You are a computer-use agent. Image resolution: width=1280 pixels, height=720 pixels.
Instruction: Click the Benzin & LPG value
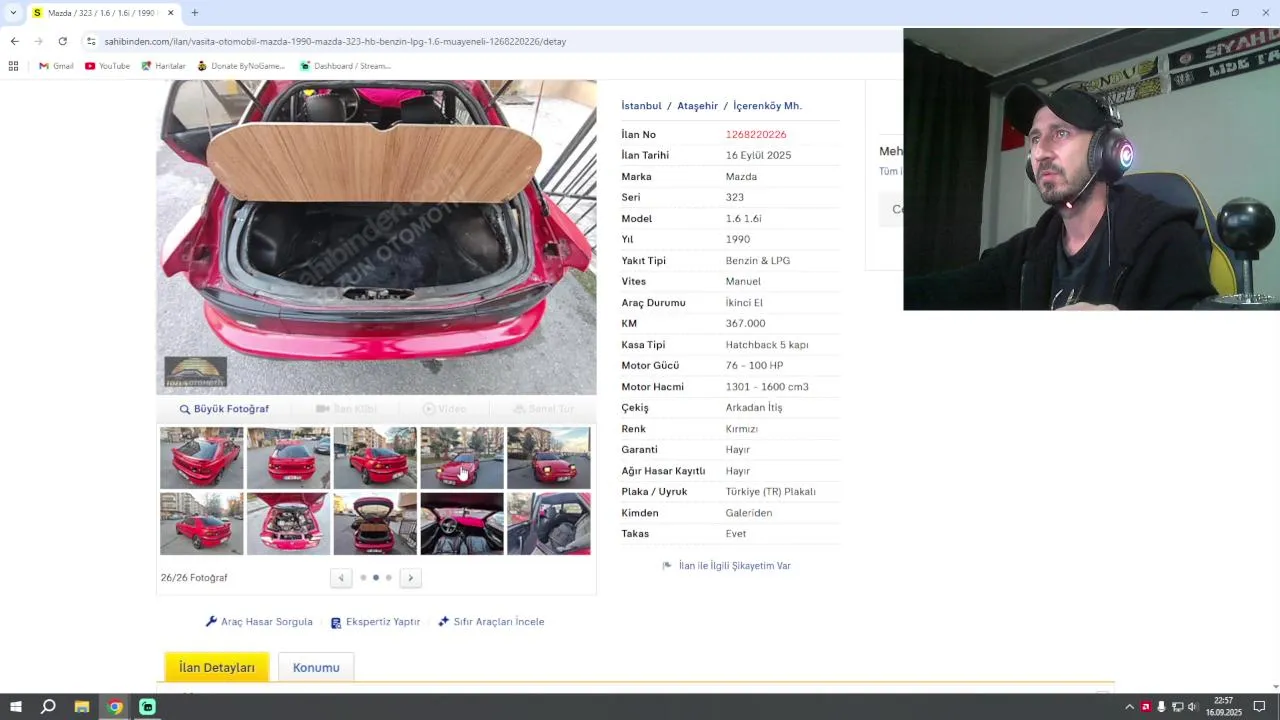click(x=758, y=261)
